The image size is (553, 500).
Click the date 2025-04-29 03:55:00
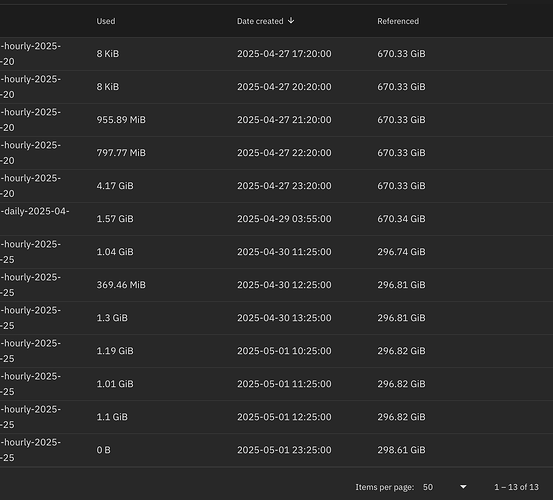click(x=284, y=219)
